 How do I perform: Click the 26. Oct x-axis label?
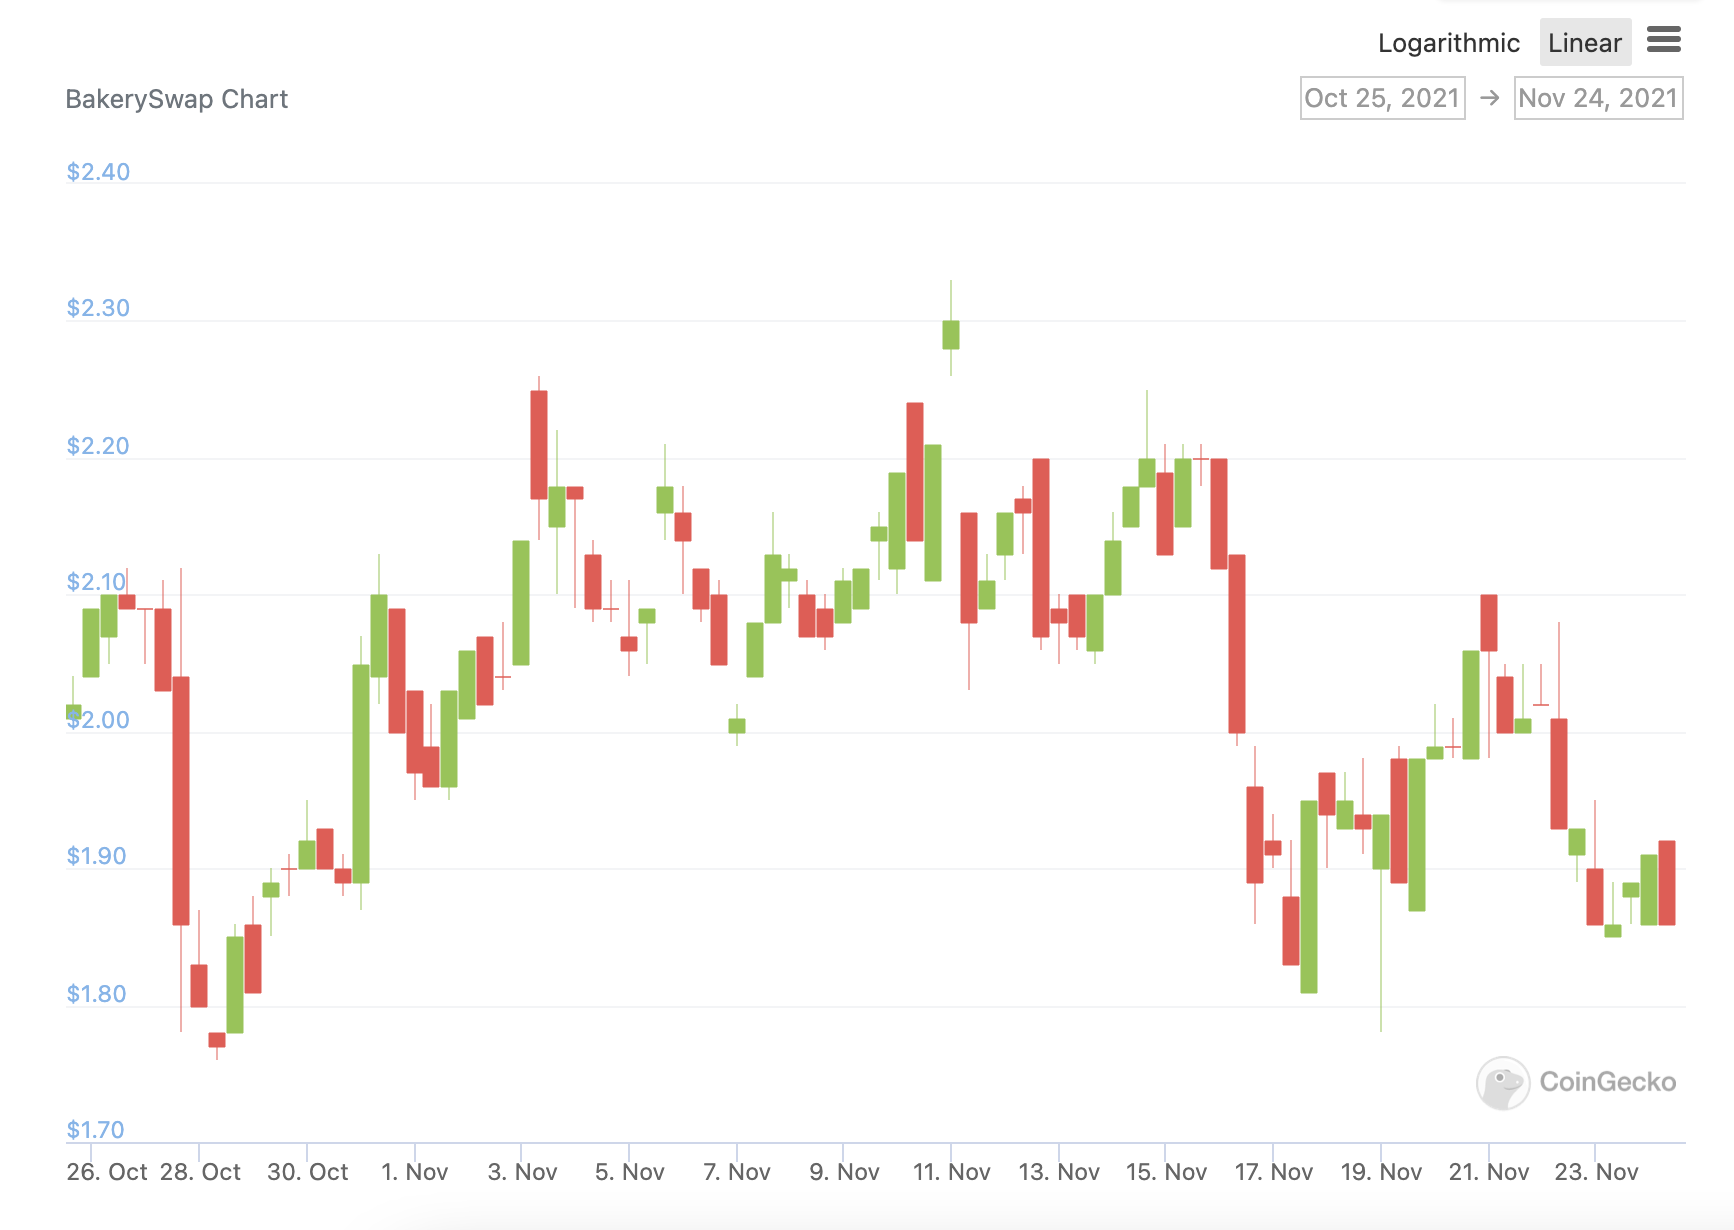(x=107, y=1172)
